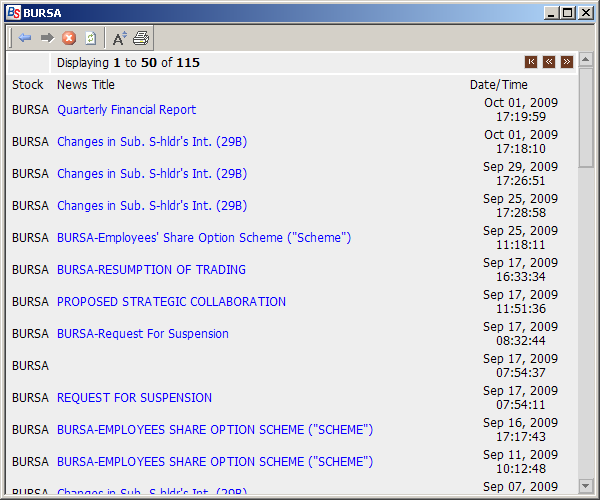600x500 pixels.
Task: Open Changes in Sub. S-hldr's Int. dated Oct 01
Action: click(x=152, y=142)
